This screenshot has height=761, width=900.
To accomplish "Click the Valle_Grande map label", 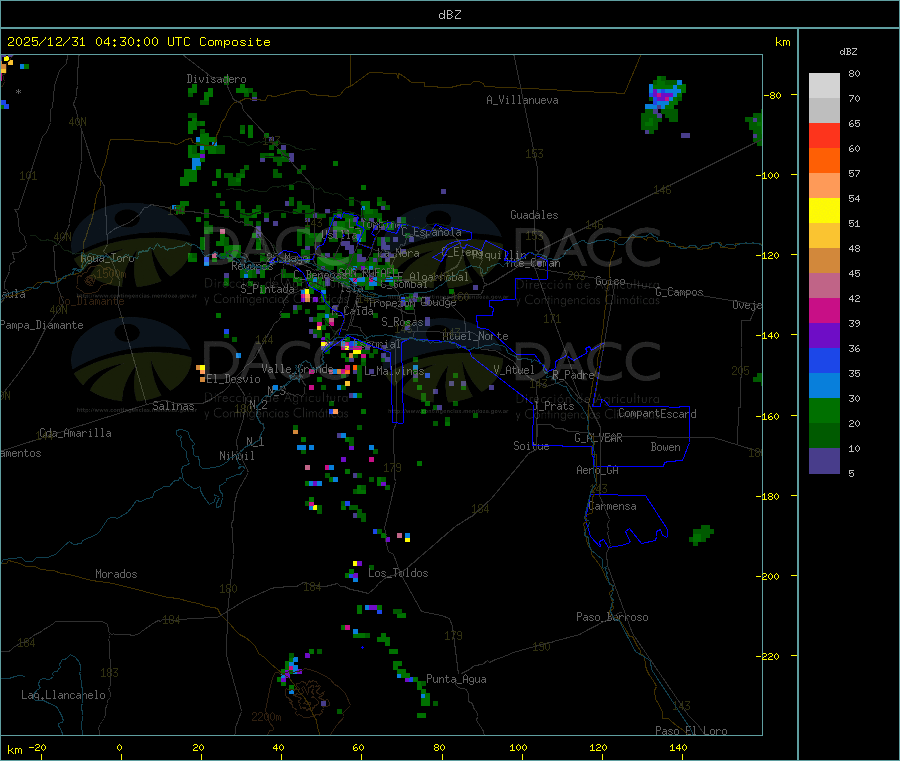I will tap(298, 369).
